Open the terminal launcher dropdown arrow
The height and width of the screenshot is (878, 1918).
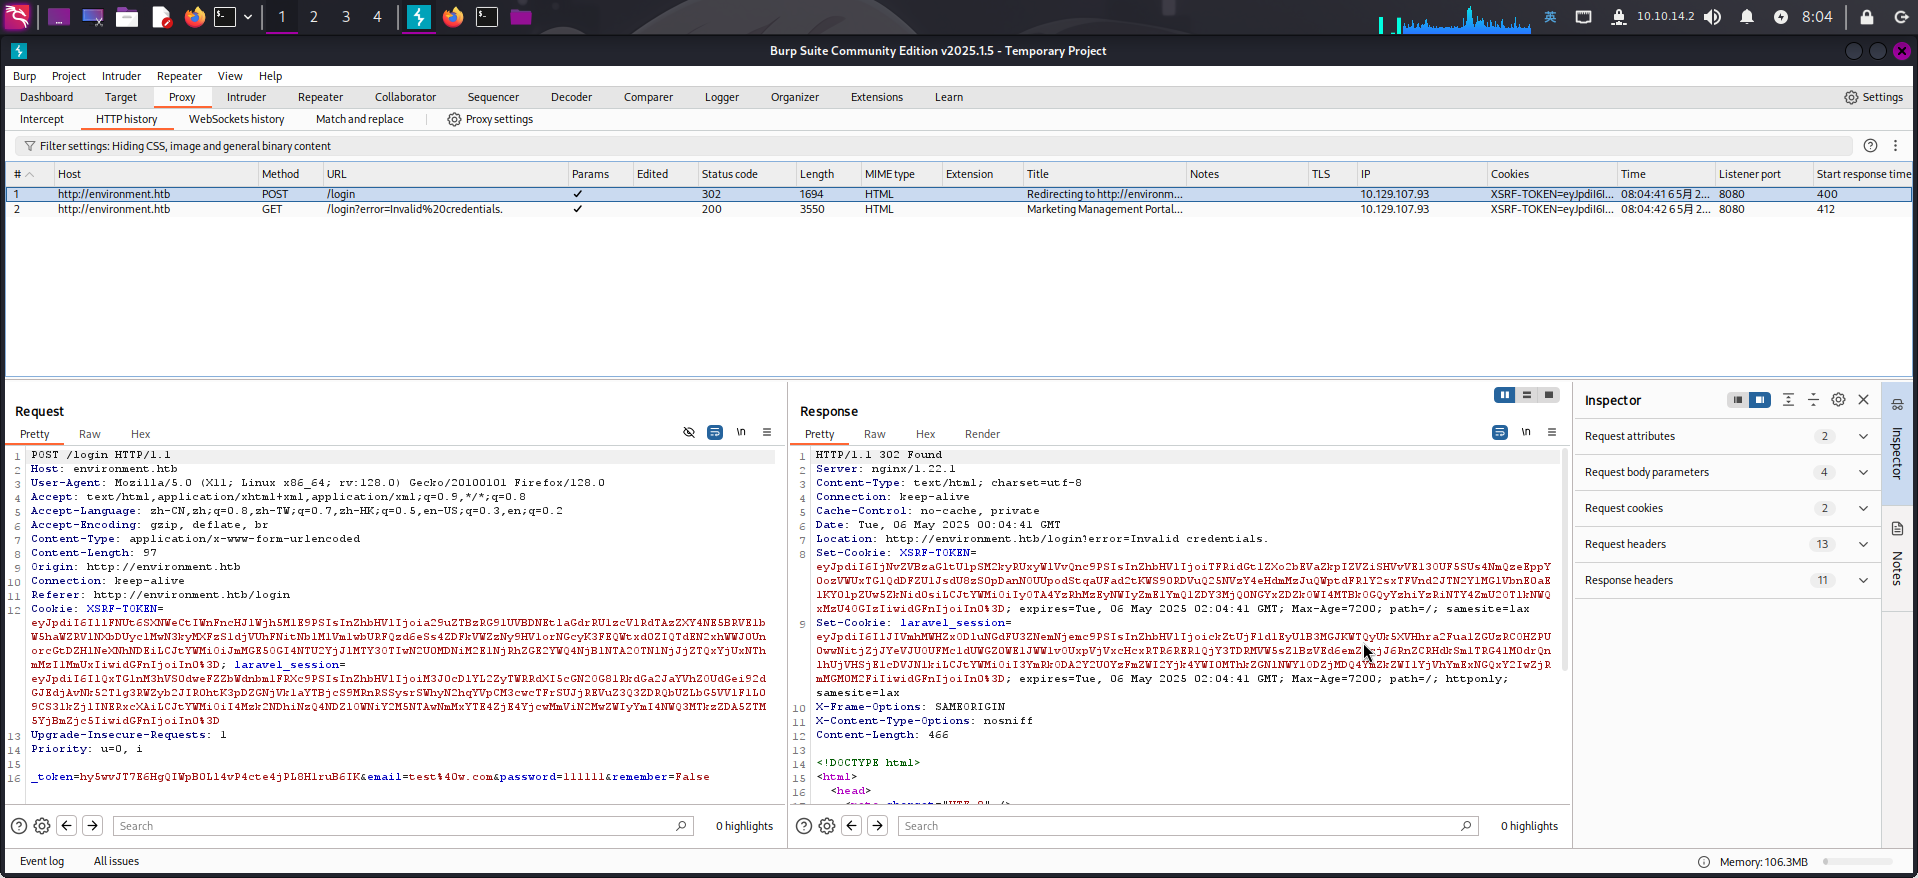click(248, 17)
